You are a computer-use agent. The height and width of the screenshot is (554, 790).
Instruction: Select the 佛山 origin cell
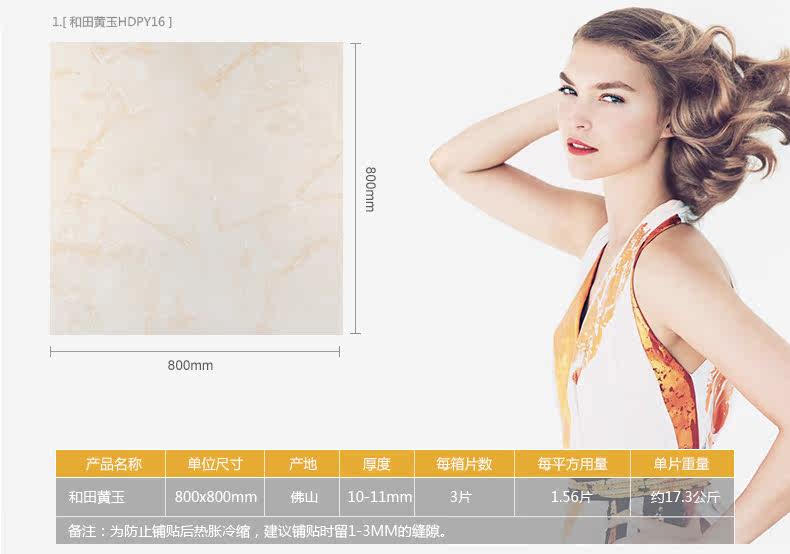303,496
